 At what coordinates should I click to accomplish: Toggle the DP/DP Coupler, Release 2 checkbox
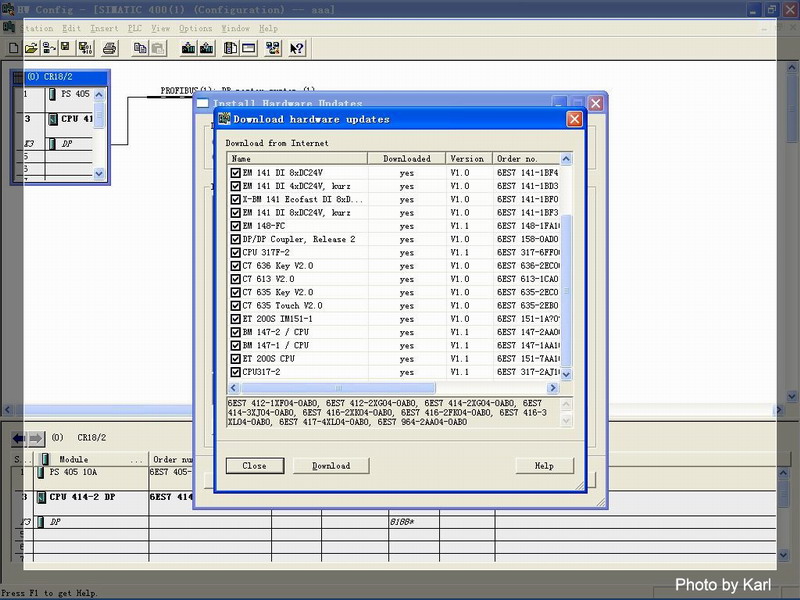click(235, 239)
